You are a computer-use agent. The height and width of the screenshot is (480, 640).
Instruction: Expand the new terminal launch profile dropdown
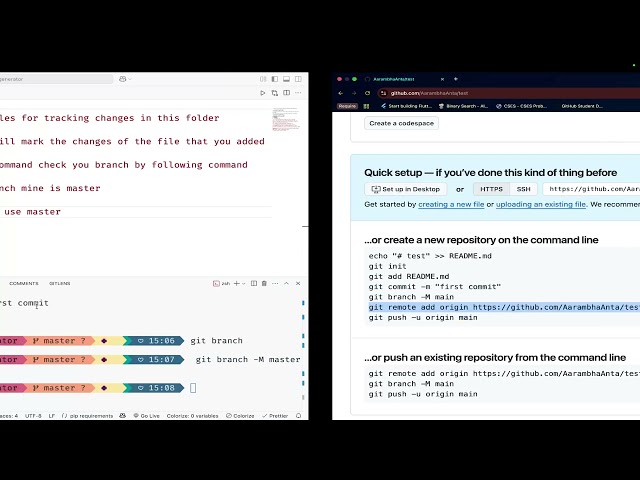click(x=244, y=284)
